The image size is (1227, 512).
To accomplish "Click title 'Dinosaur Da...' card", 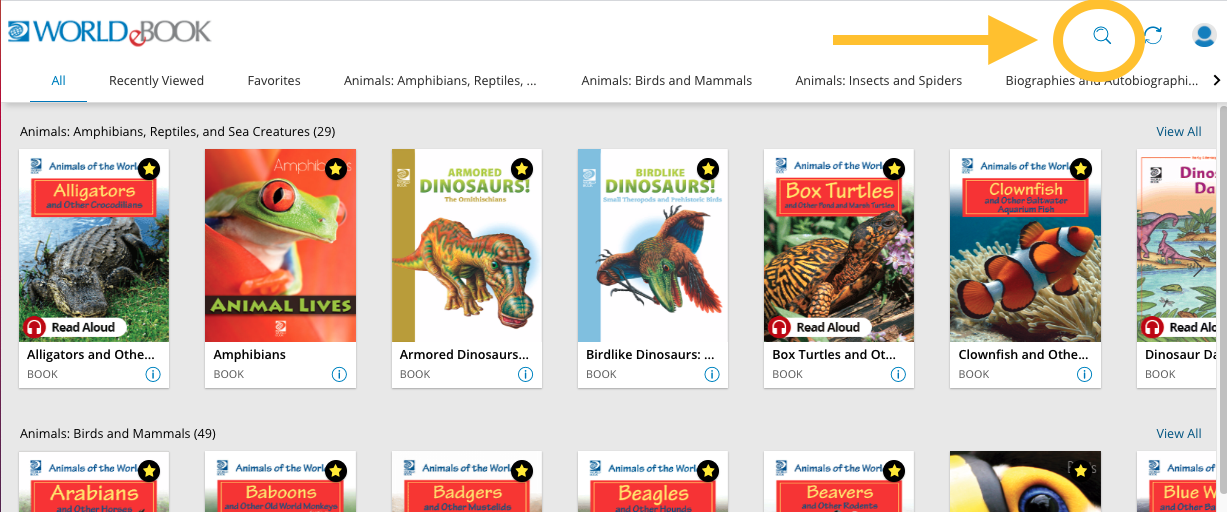I will (x=1181, y=354).
